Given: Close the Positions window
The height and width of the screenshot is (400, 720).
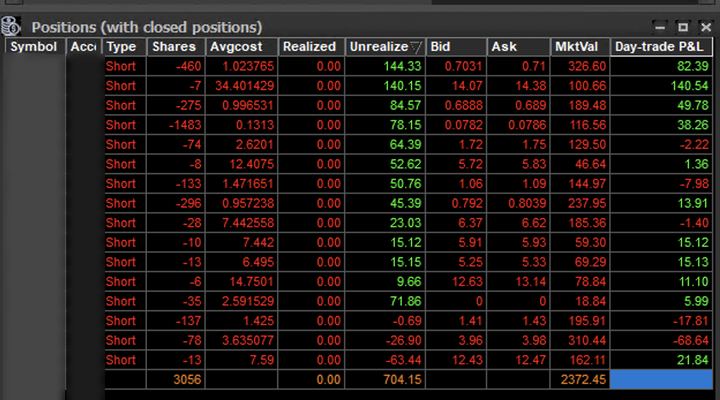Looking at the screenshot, I should click(706, 28).
